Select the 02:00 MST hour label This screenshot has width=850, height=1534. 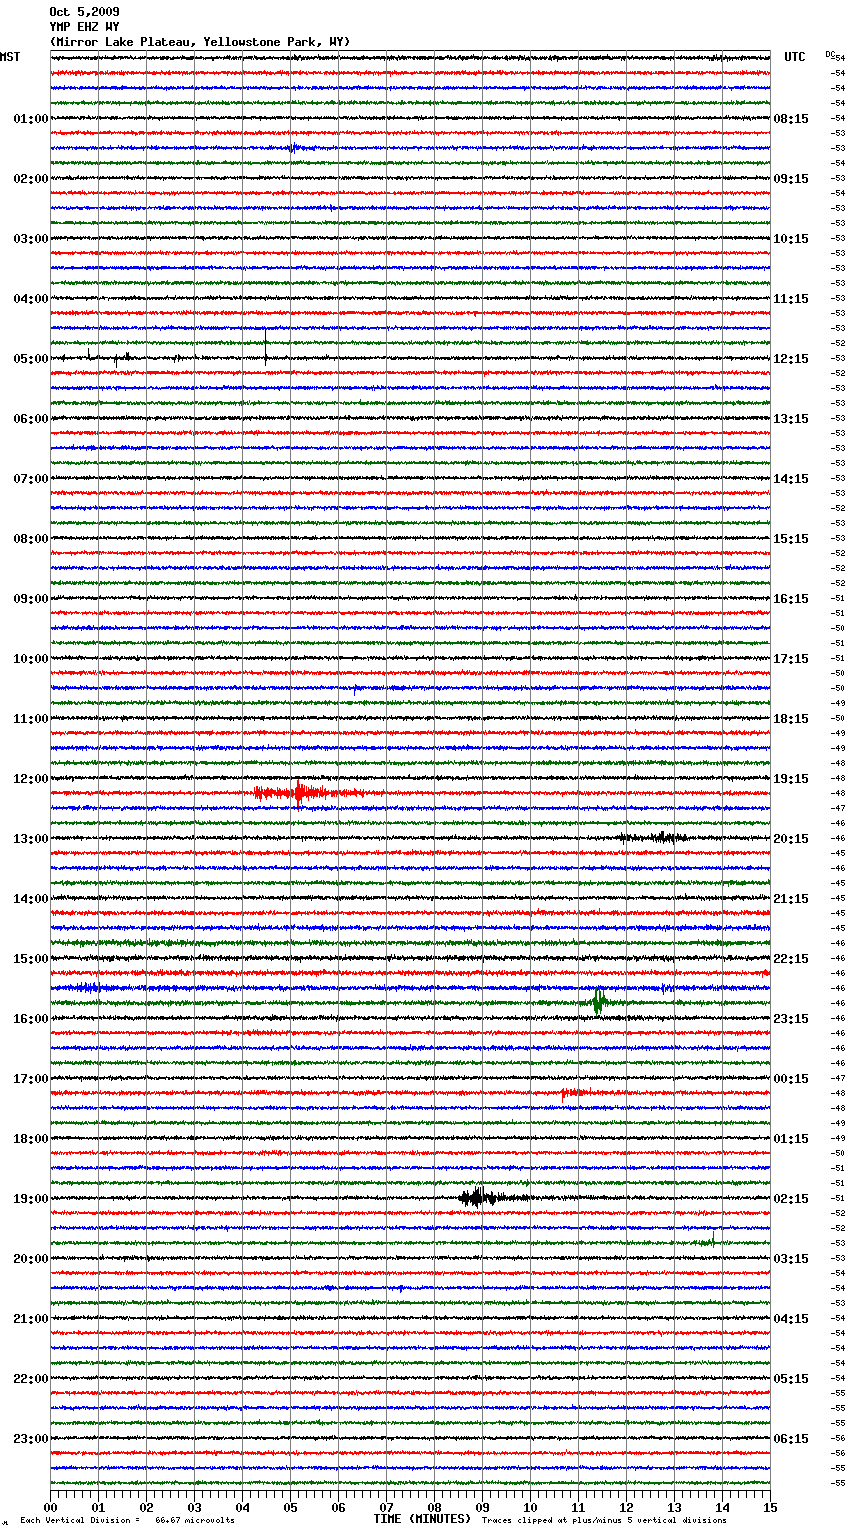pos(31,179)
